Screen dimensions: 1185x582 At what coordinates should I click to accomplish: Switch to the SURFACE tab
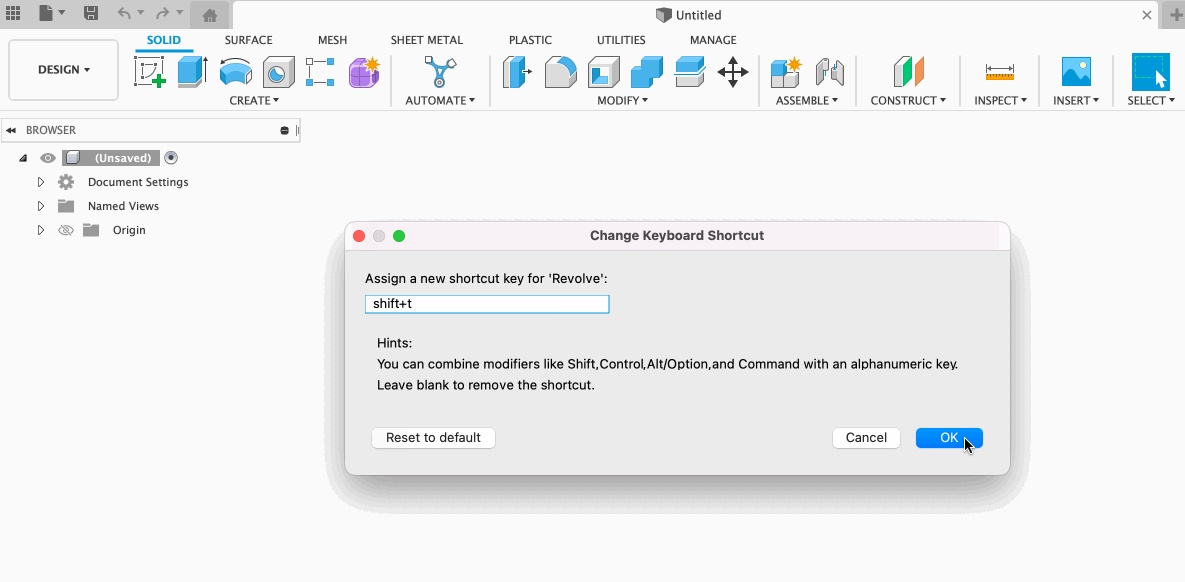tap(248, 40)
